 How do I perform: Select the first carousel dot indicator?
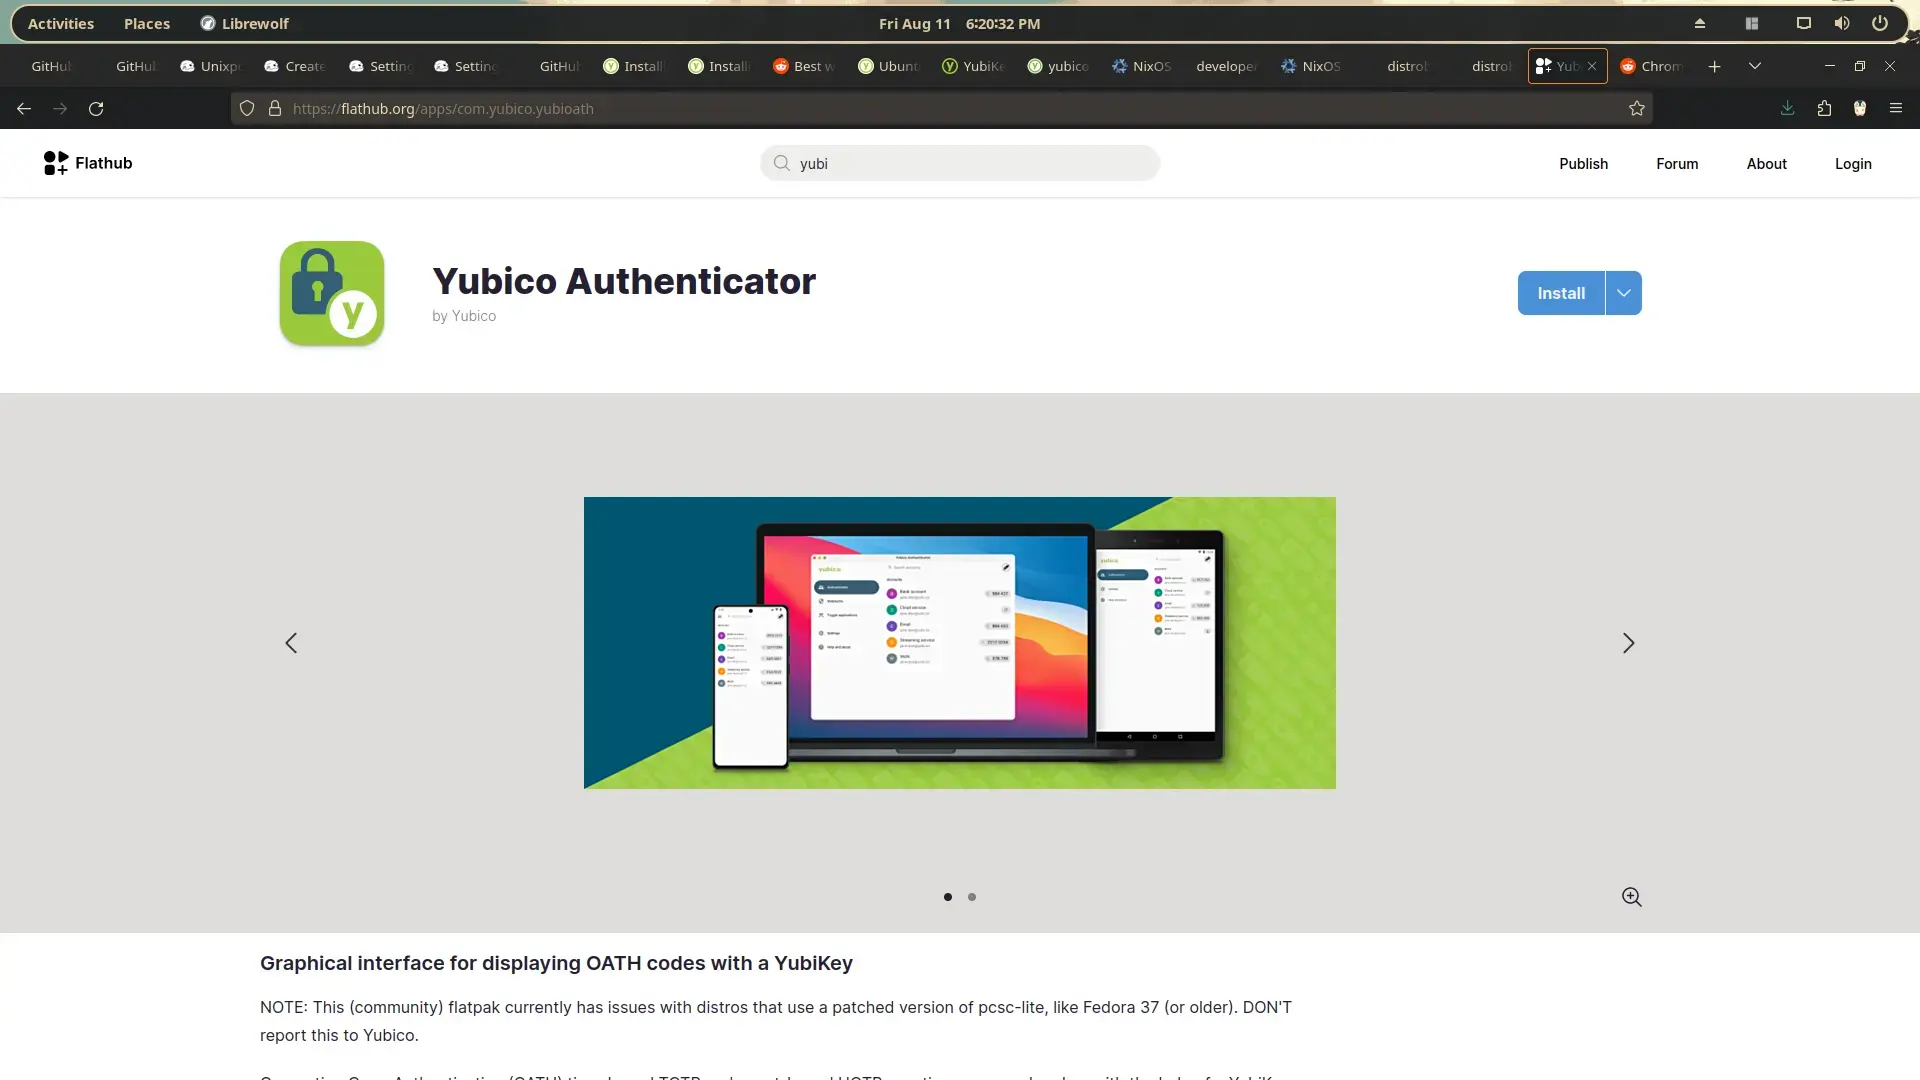pyautogui.click(x=948, y=897)
